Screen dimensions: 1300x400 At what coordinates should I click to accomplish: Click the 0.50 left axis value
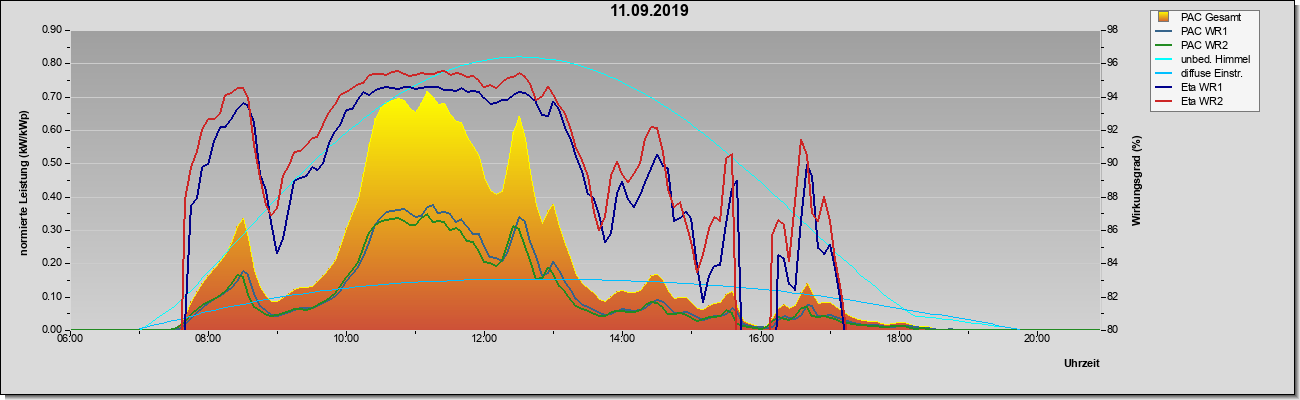pyautogui.click(x=52, y=163)
